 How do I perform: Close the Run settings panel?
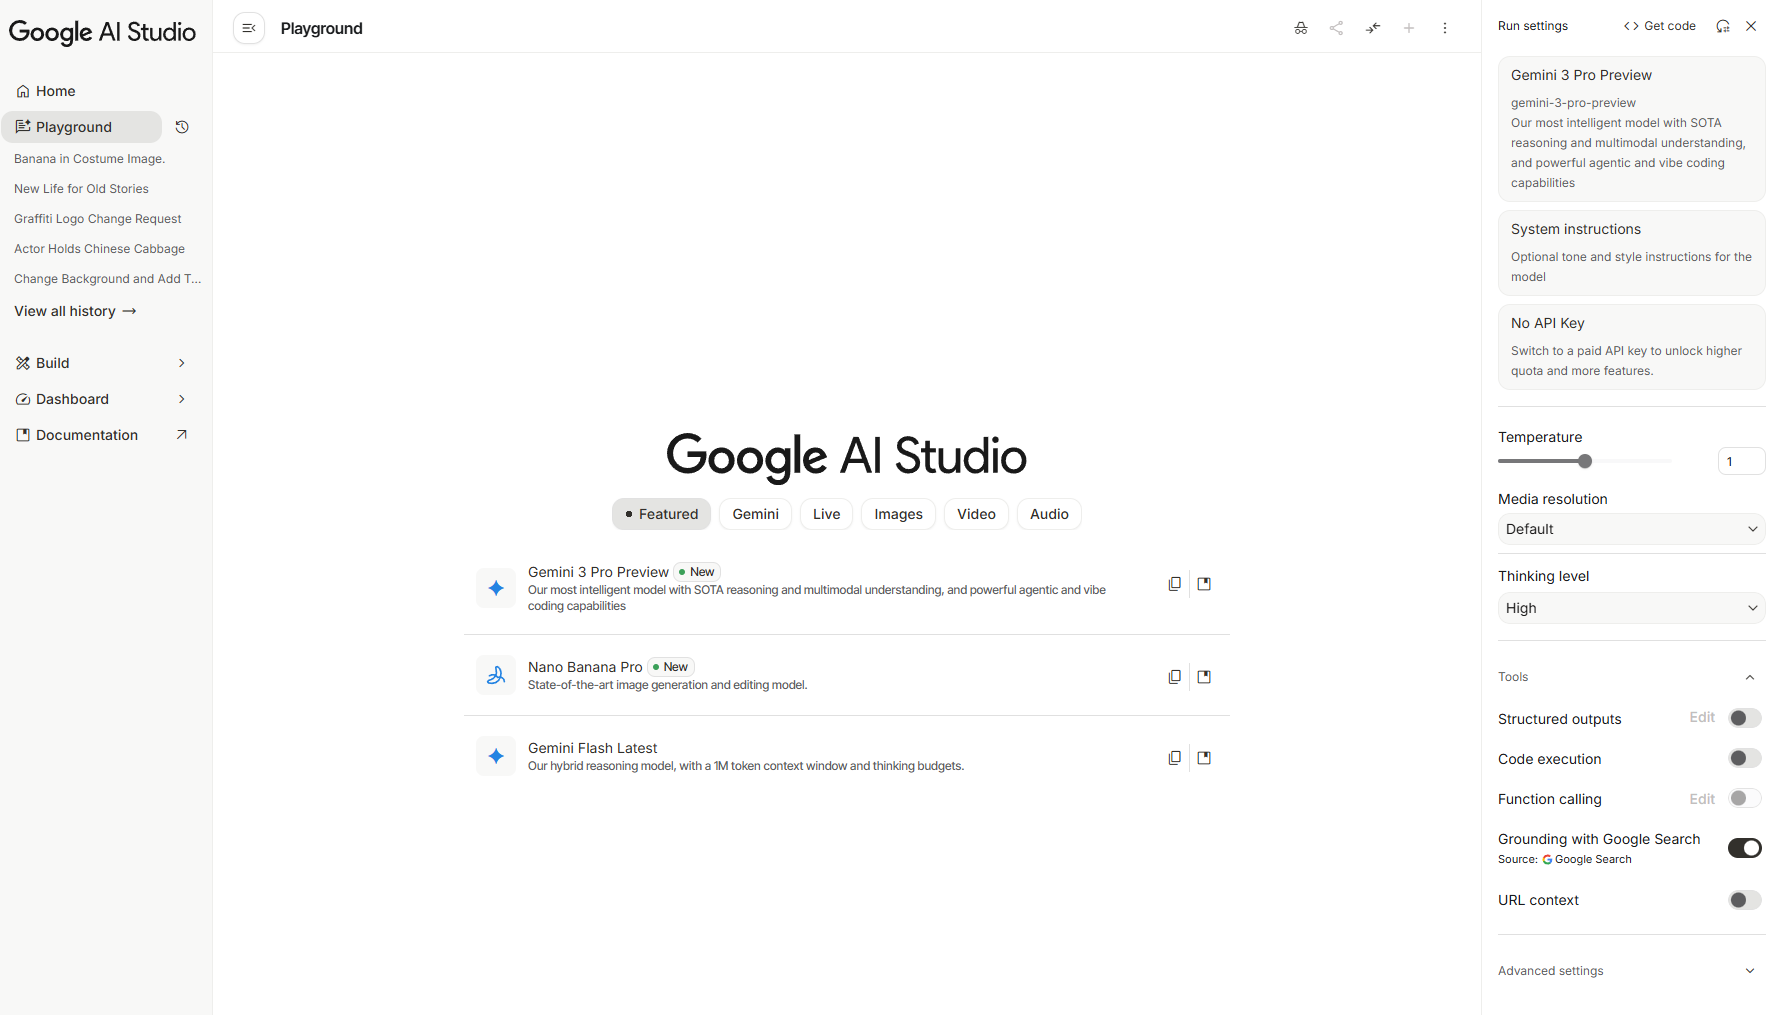coord(1751,26)
